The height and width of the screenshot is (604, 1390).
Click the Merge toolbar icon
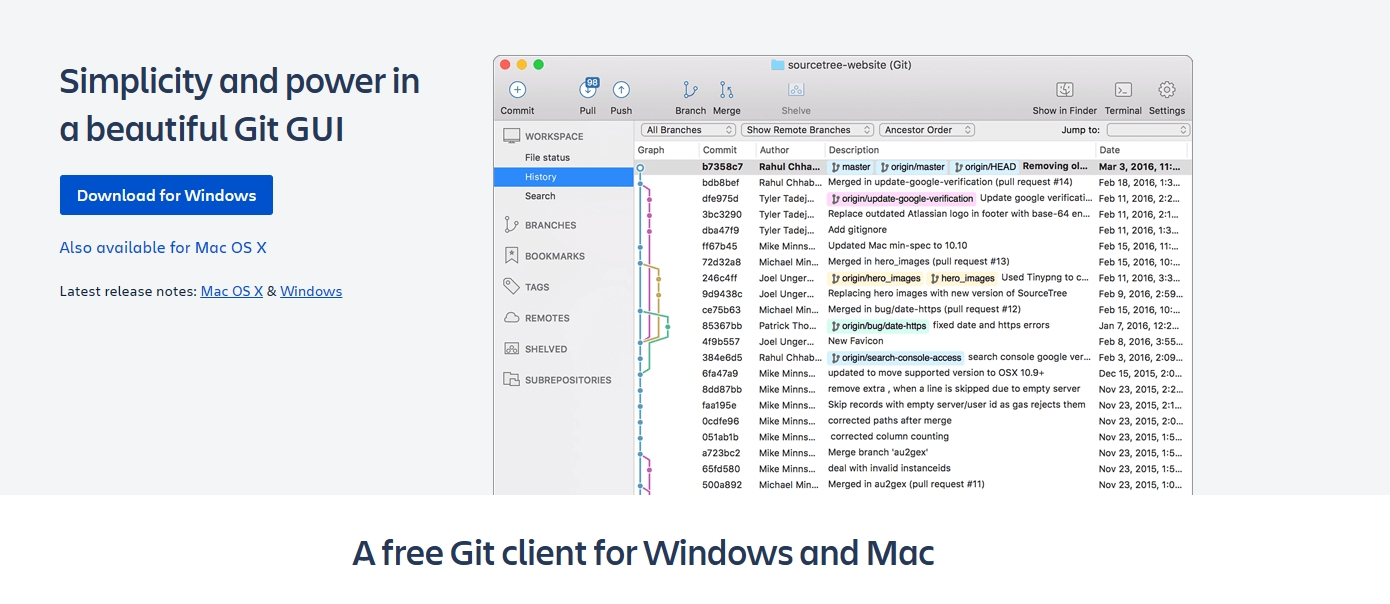tap(727, 90)
